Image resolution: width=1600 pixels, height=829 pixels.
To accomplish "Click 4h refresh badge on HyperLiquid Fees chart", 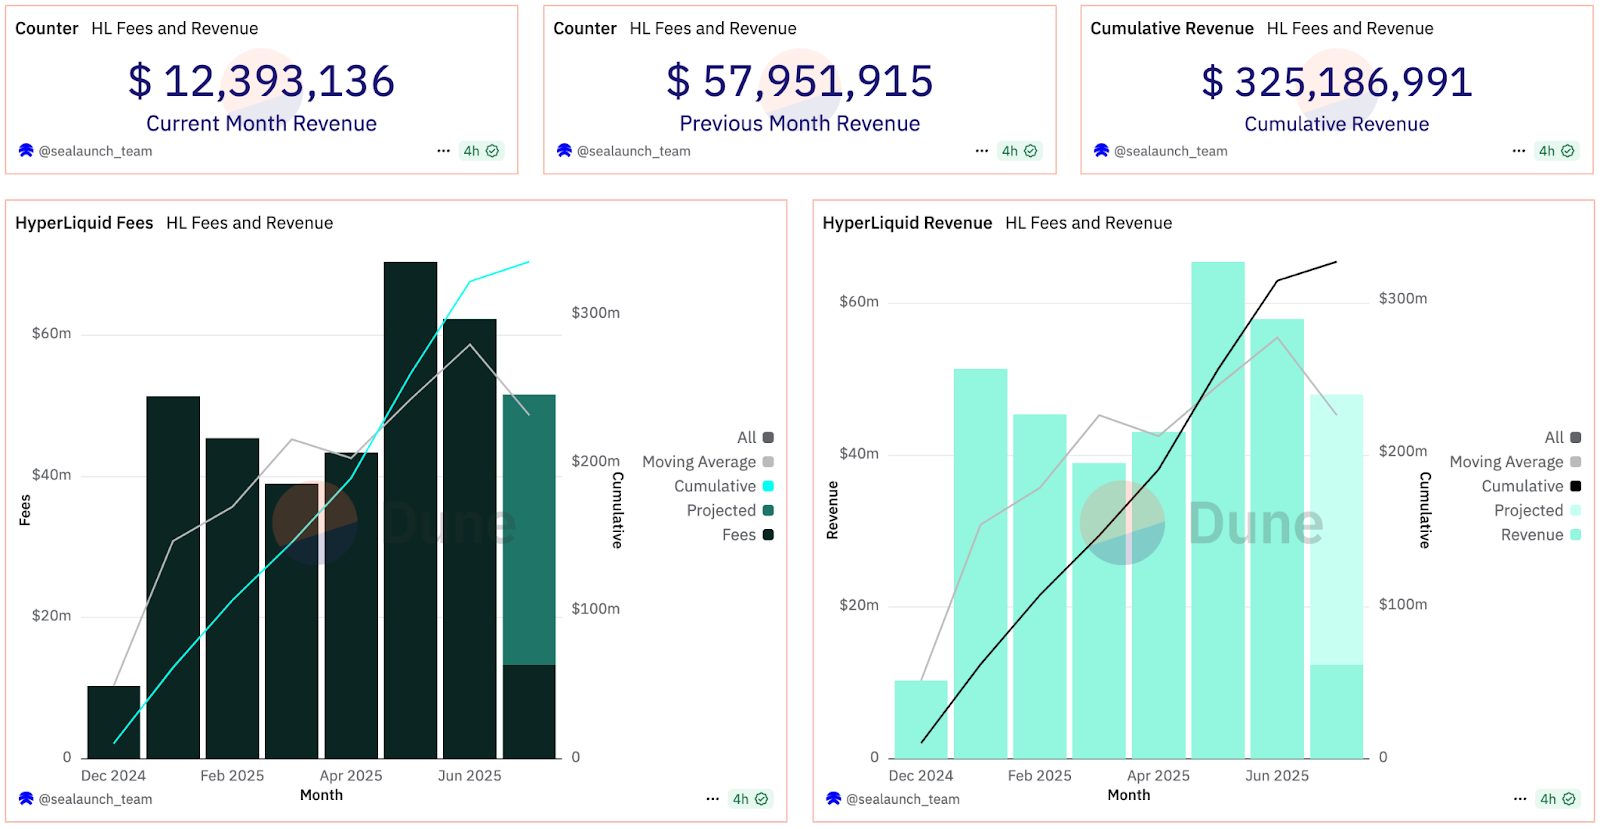I will [x=750, y=799].
